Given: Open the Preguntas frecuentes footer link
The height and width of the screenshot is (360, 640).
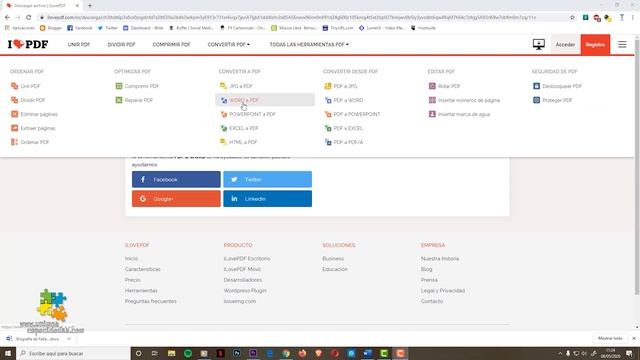Looking at the screenshot, I should (151, 301).
